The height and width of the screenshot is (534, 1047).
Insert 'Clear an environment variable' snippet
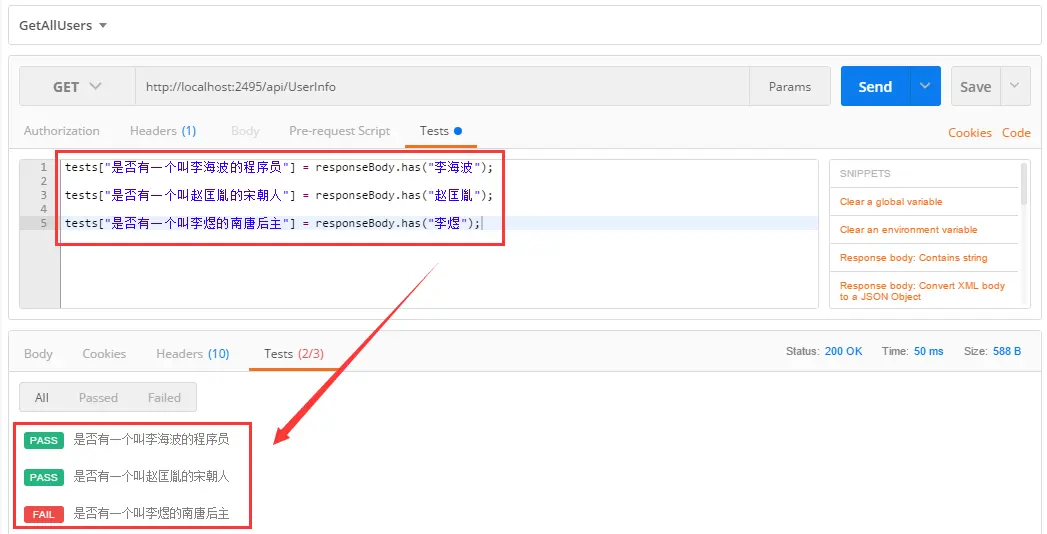click(x=908, y=230)
